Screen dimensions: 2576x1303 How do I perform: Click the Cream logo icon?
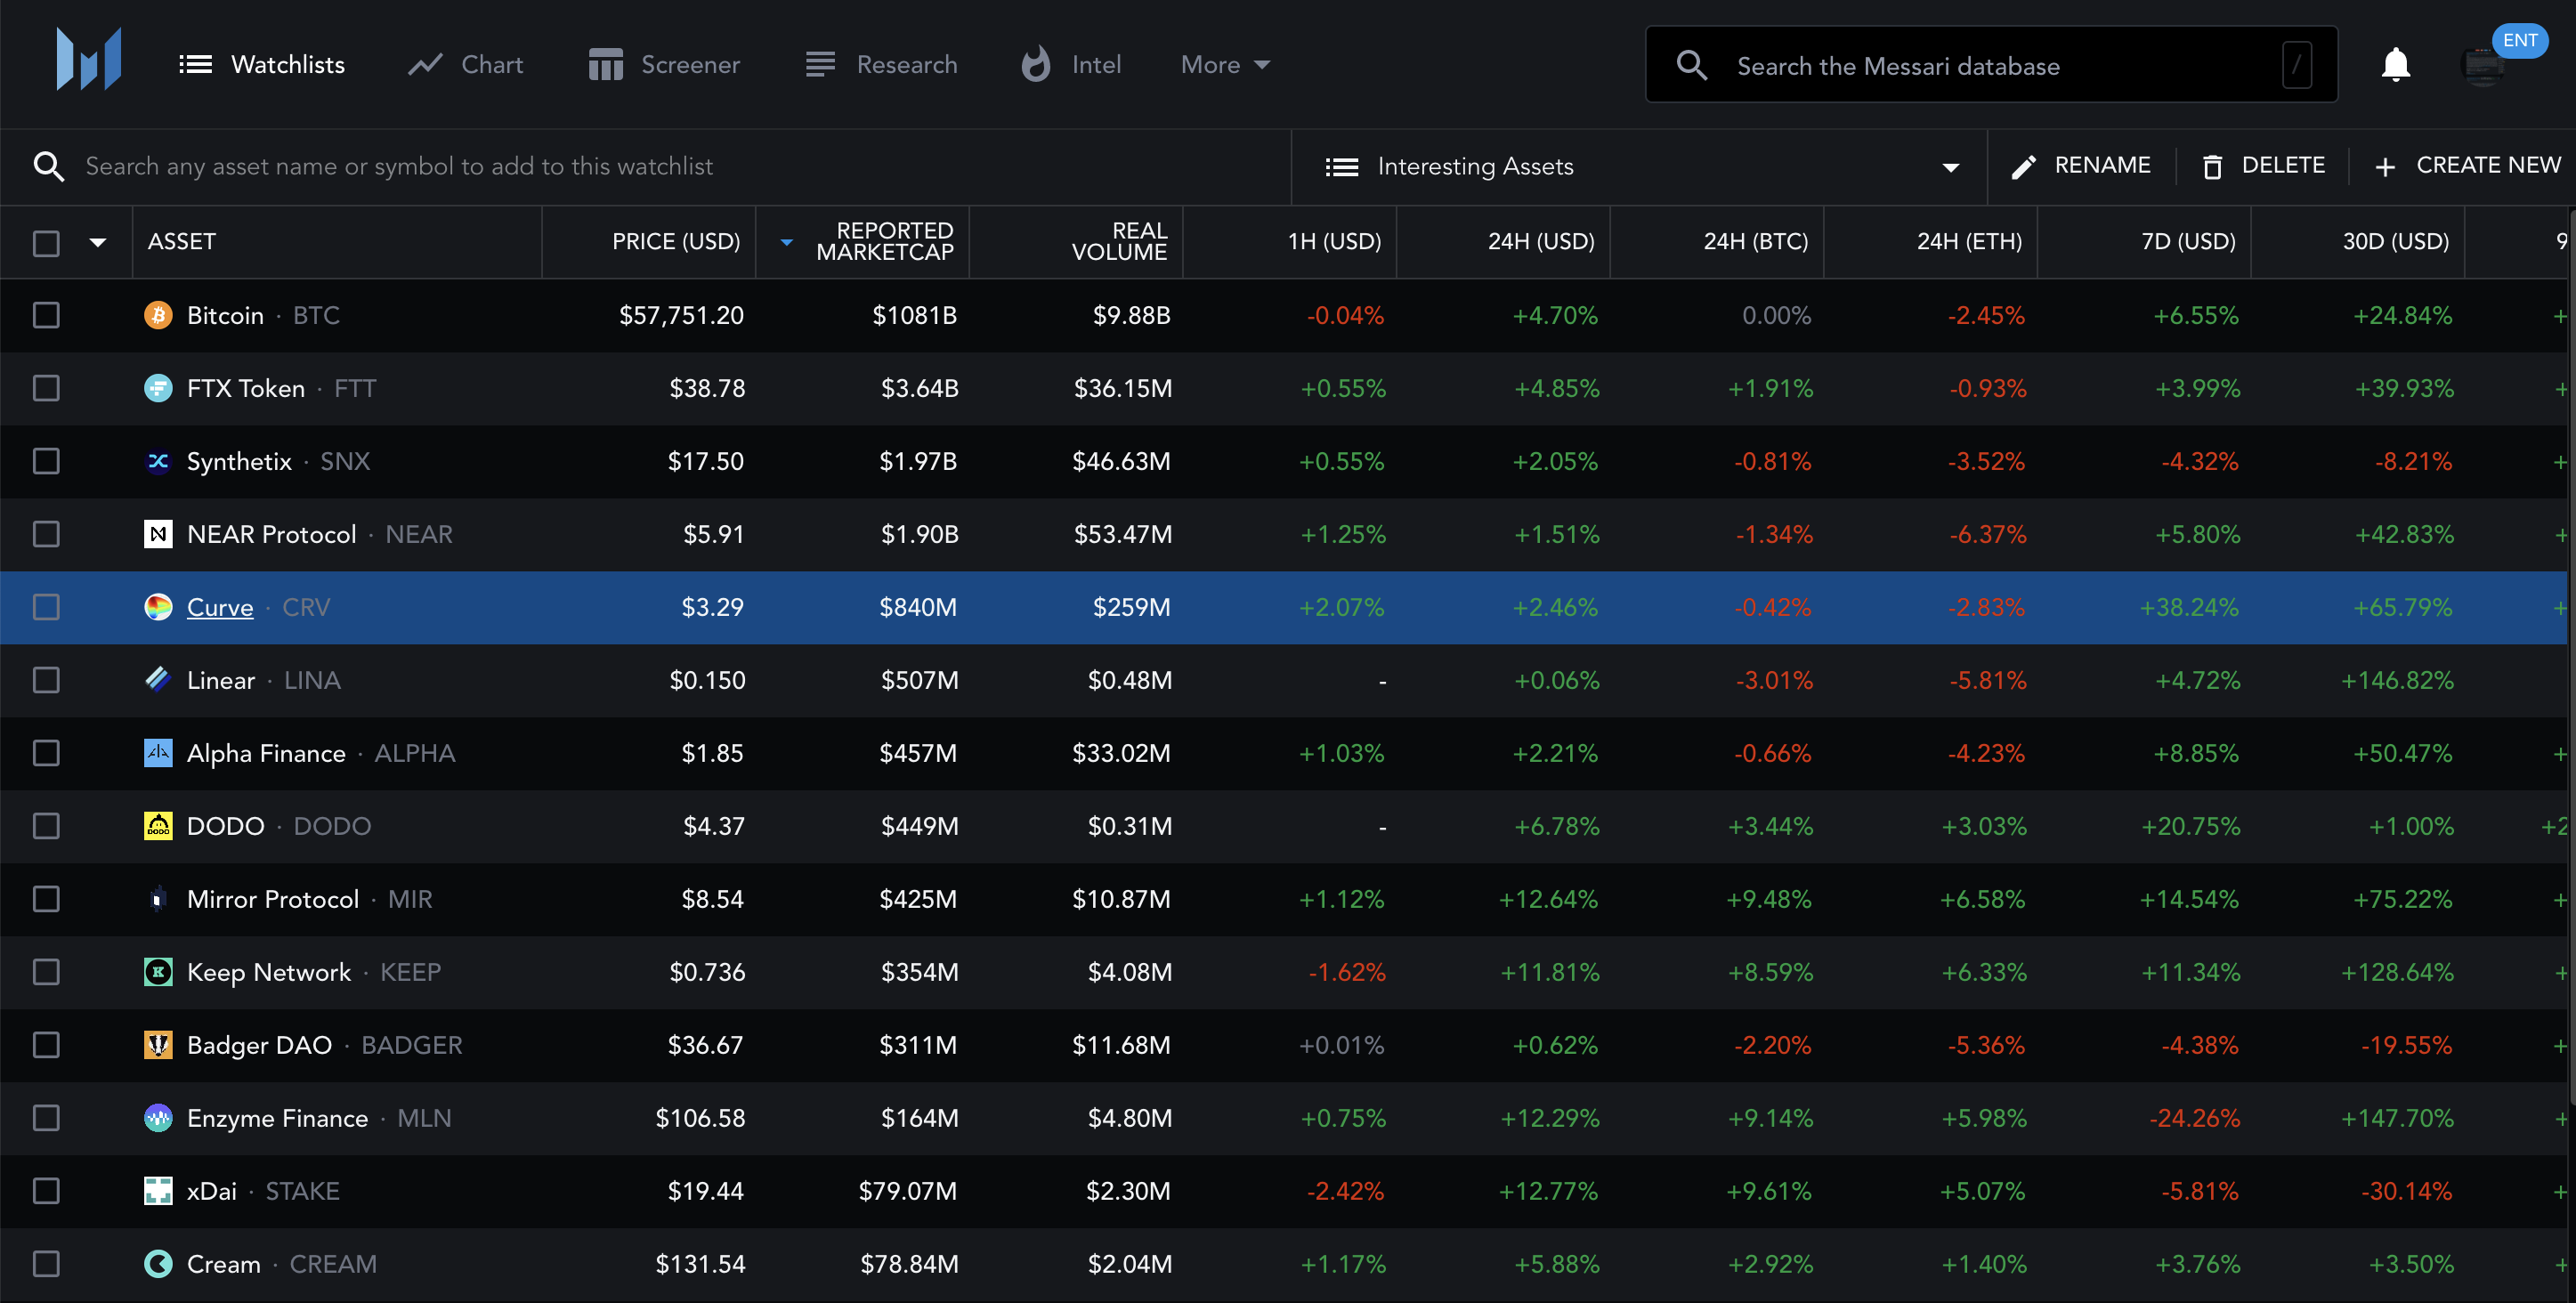158,1264
